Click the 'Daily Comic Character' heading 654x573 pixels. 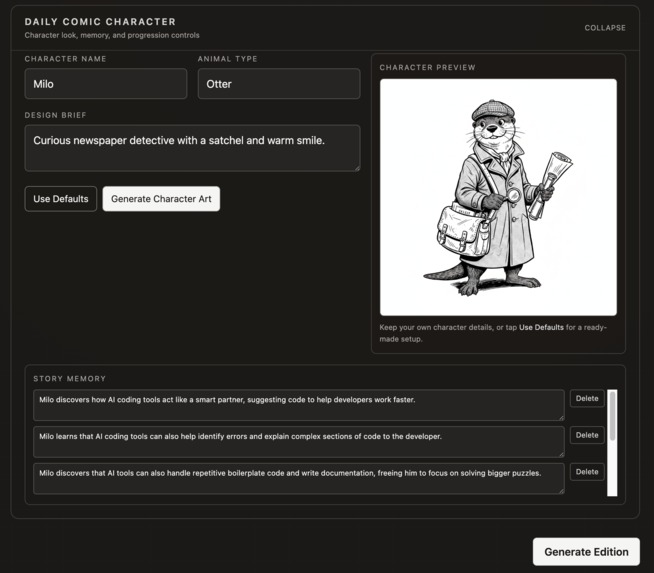point(100,22)
